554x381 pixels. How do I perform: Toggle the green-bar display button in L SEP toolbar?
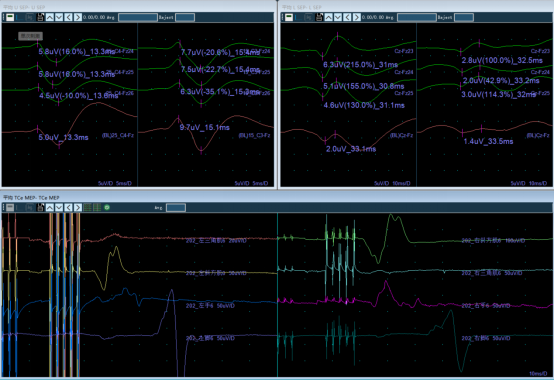tap(289, 17)
